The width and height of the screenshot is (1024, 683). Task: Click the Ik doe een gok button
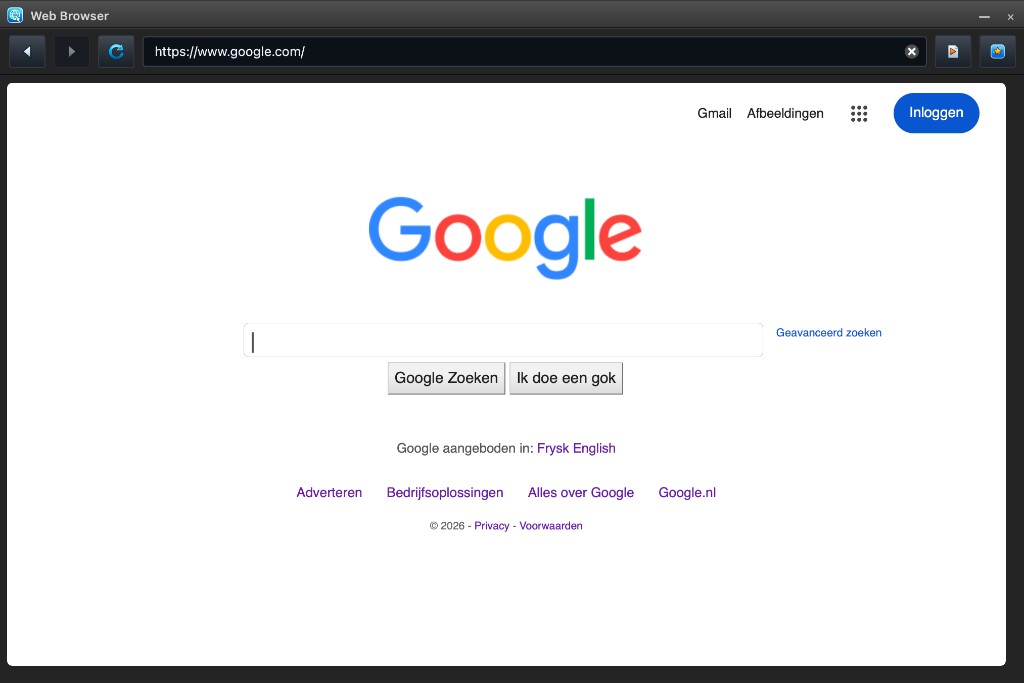566,378
